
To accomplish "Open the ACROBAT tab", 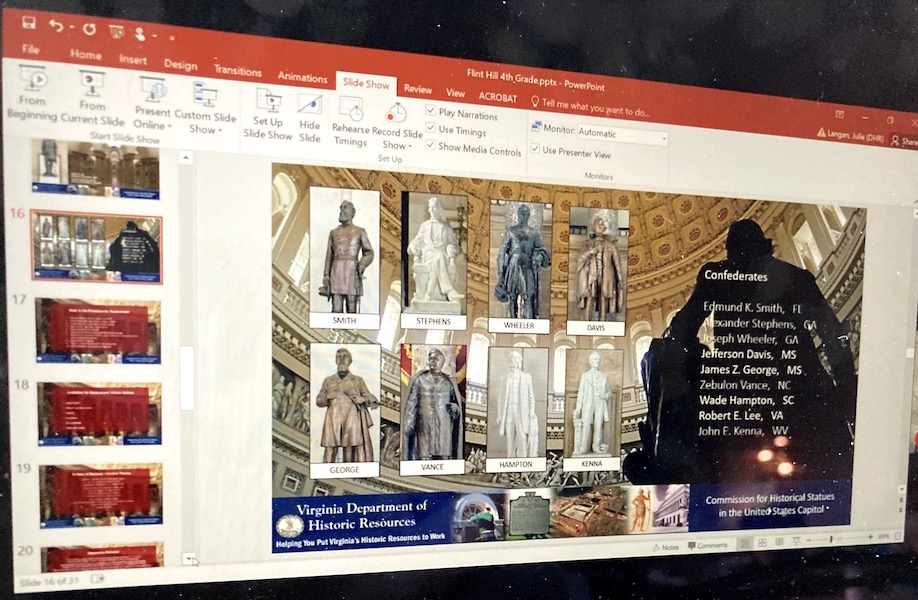I will pyautogui.click(x=498, y=97).
